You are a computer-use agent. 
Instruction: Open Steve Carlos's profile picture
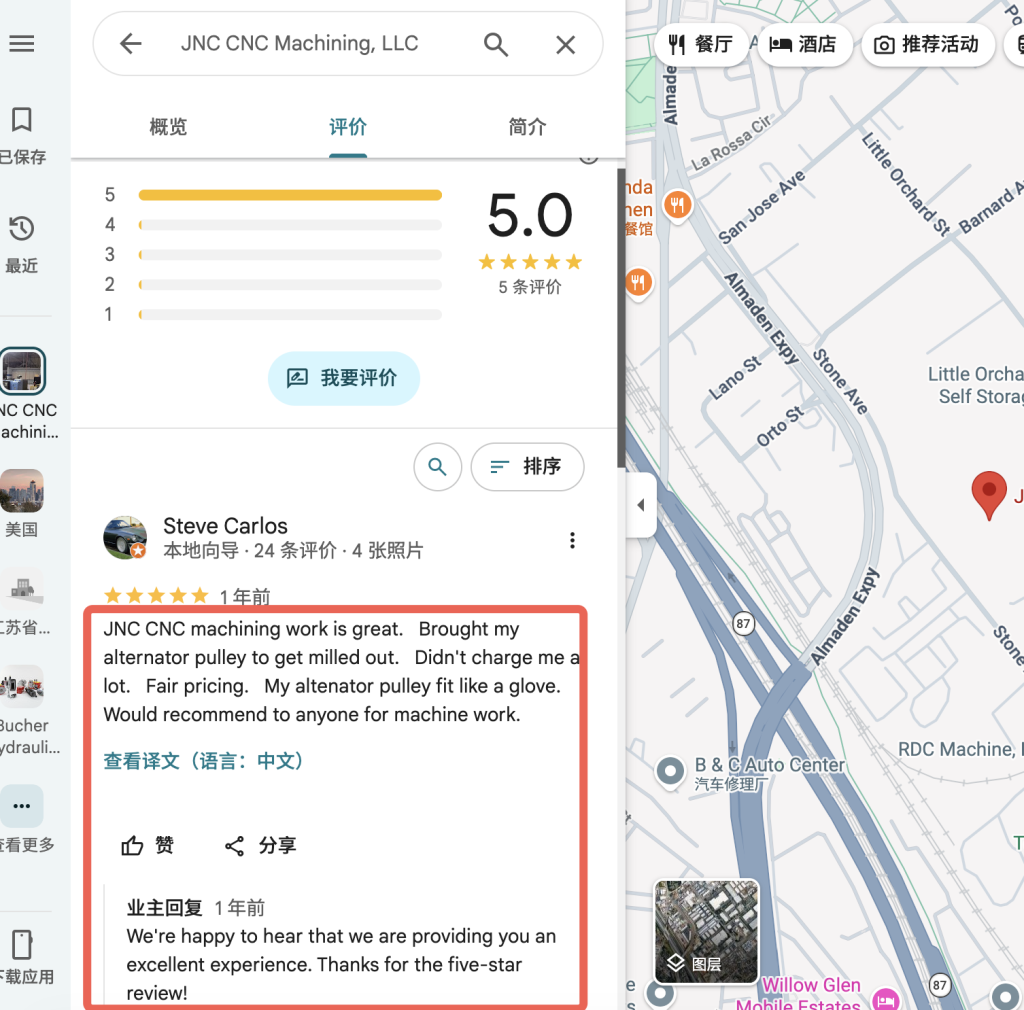(125, 538)
